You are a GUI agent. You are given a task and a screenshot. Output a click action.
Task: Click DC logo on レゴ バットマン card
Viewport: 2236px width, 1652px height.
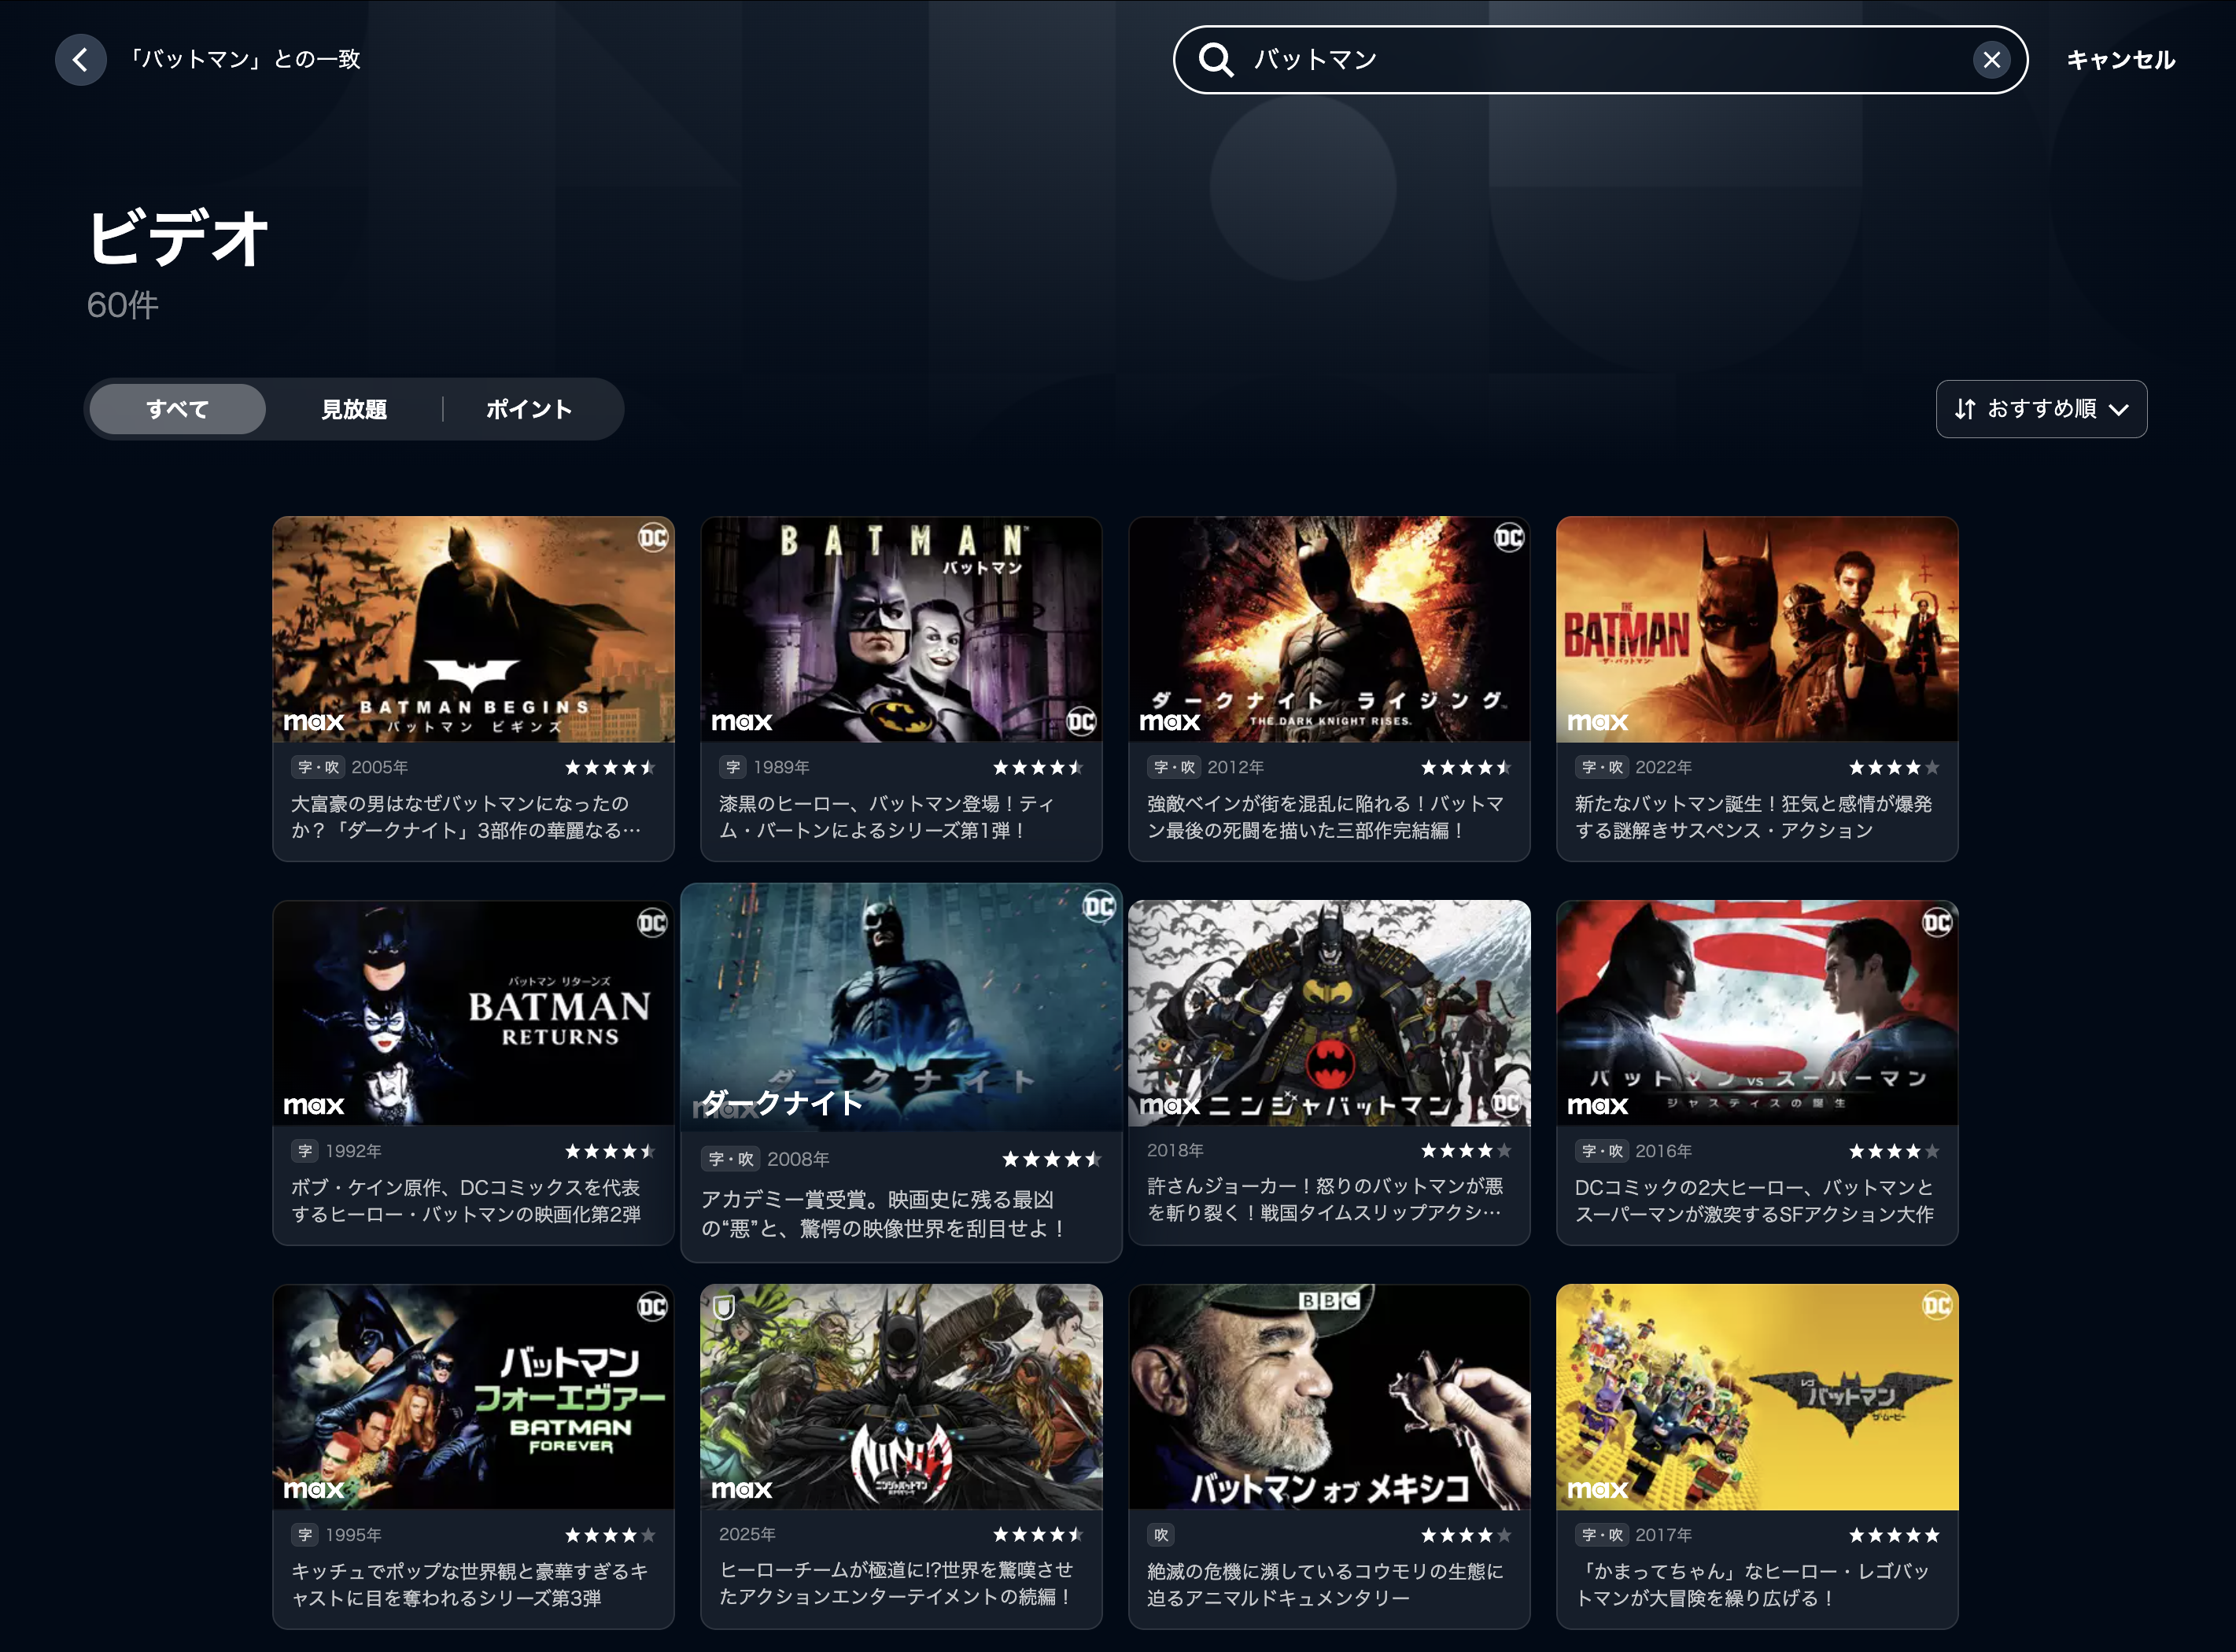[x=1936, y=1305]
